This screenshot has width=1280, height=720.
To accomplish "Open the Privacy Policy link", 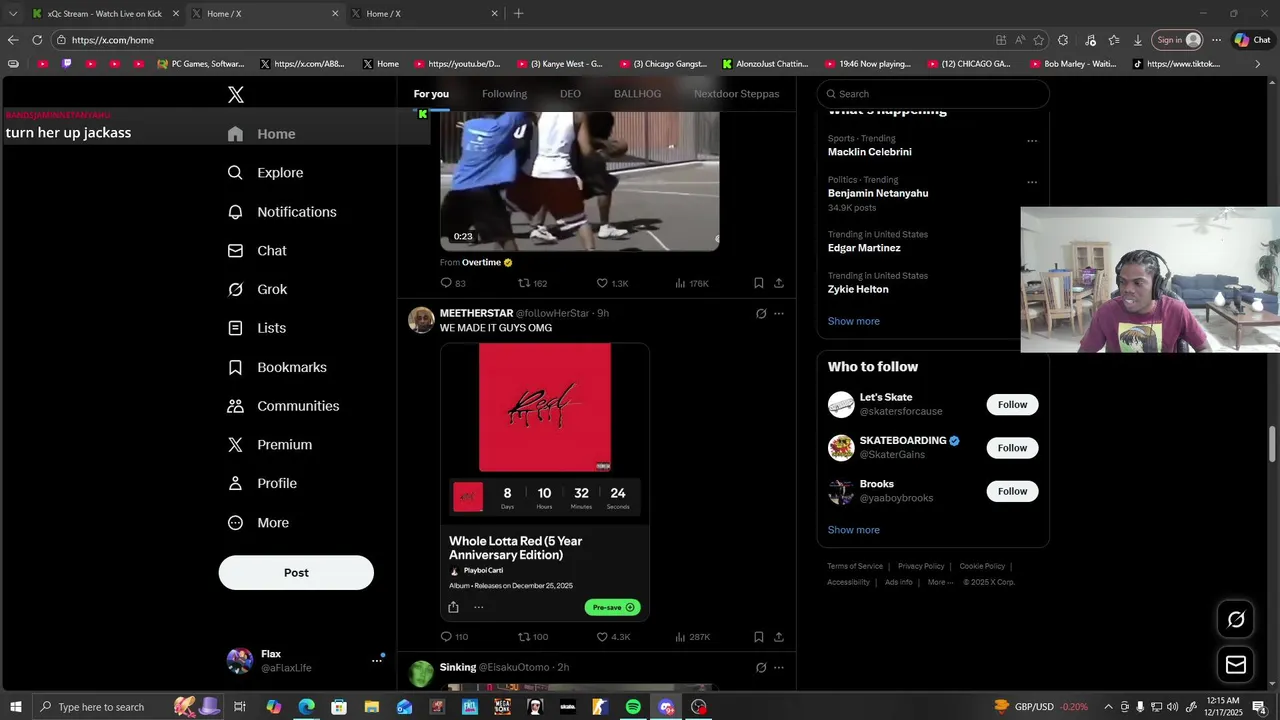I will pos(921,566).
